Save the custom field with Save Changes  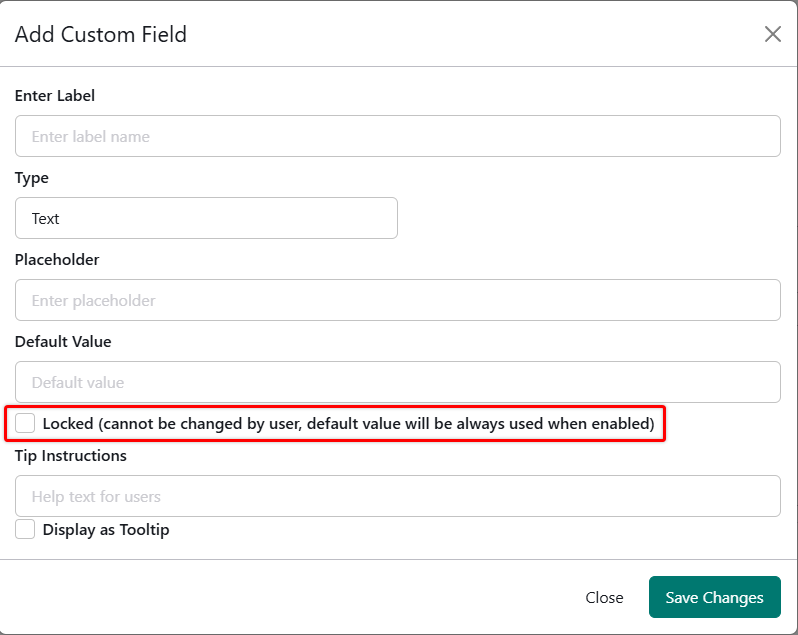pos(714,597)
